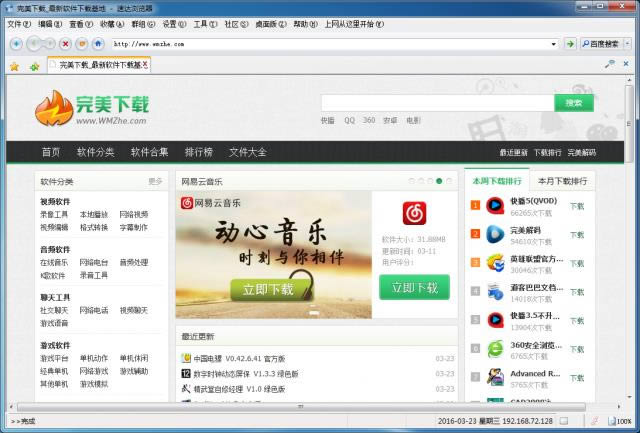Screen dimensions: 640x433
Task: Click the yellow favorites star icon
Action: click(x=14, y=66)
